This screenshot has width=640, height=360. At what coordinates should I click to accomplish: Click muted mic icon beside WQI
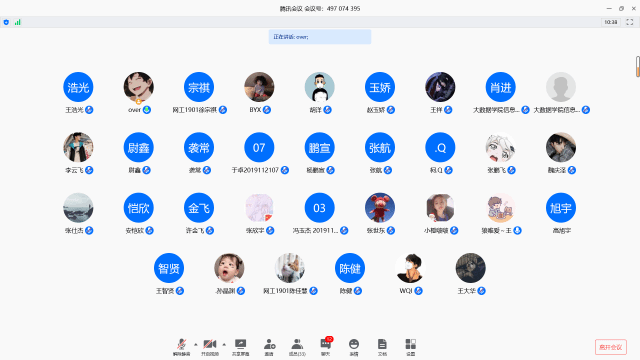(x=418, y=291)
